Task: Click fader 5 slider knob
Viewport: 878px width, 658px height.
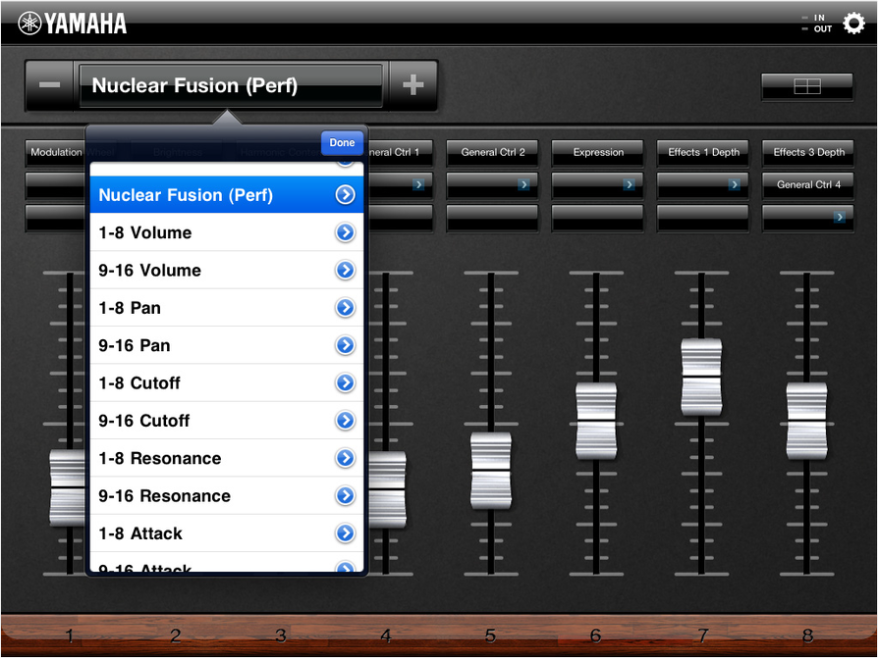Action: [x=491, y=471]
